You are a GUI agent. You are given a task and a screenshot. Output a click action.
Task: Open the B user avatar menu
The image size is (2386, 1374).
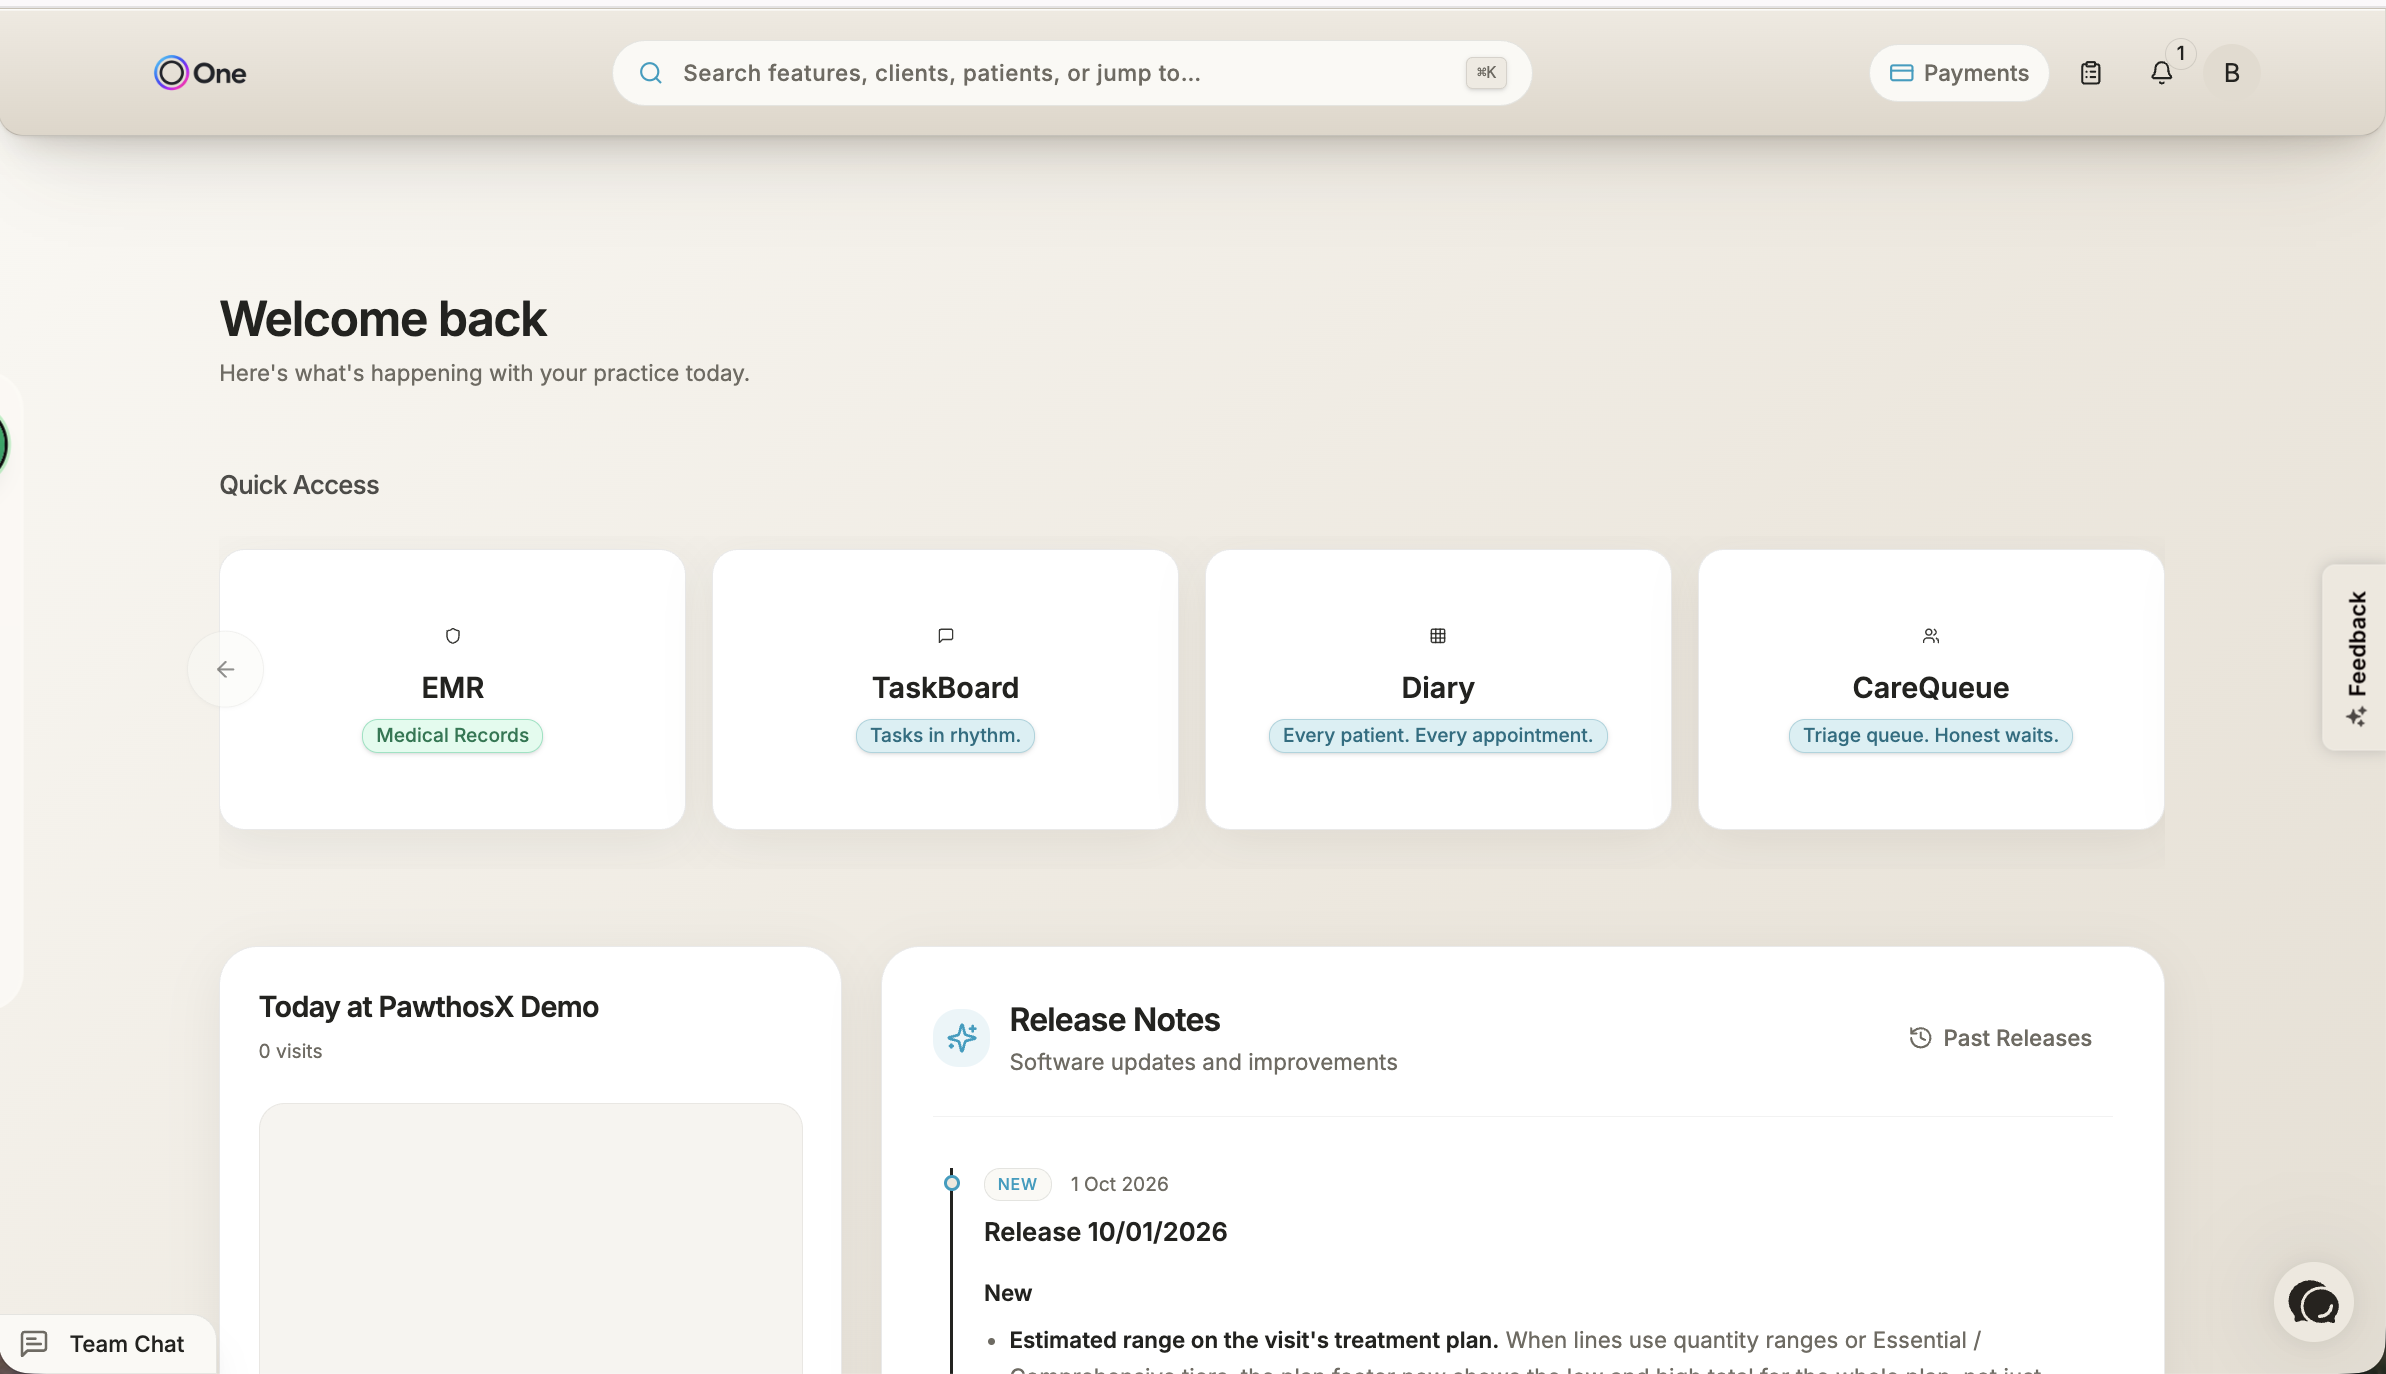coord(2231,73)
